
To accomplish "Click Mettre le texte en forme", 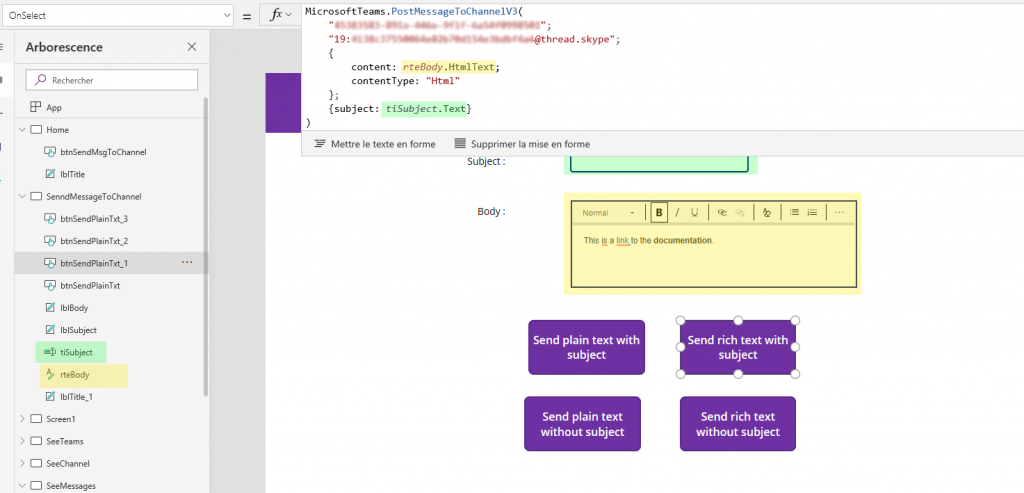I will coord(375,144).
